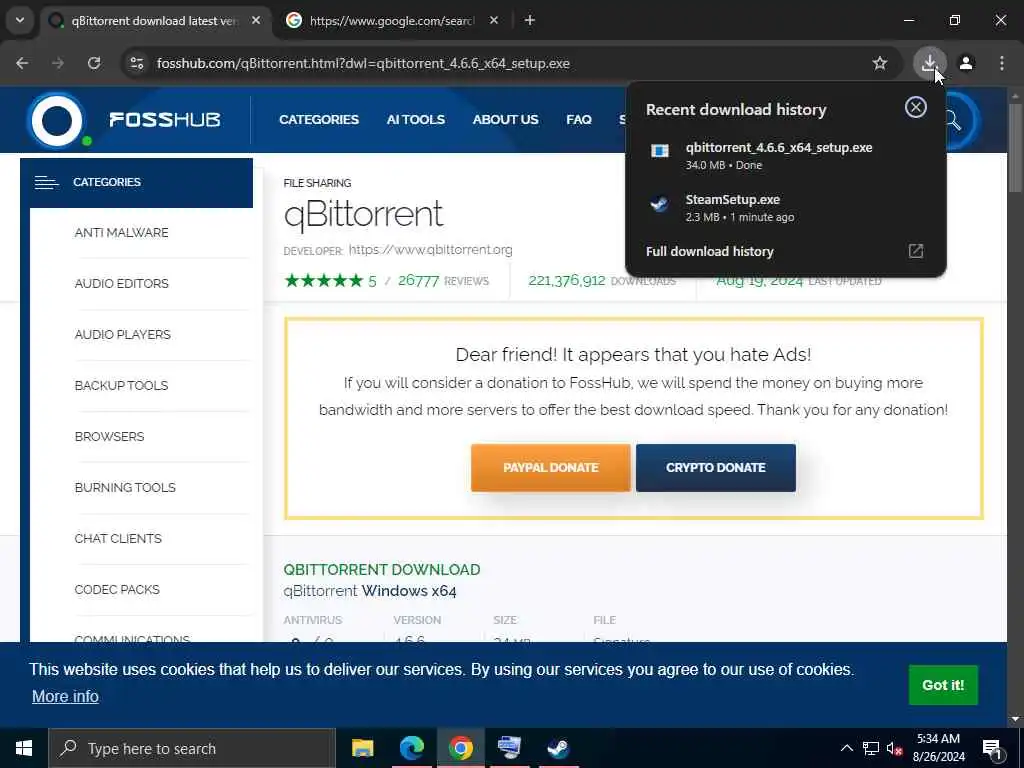Click the network tray icon
The image size is (1024, 768).
pos(871,748)
